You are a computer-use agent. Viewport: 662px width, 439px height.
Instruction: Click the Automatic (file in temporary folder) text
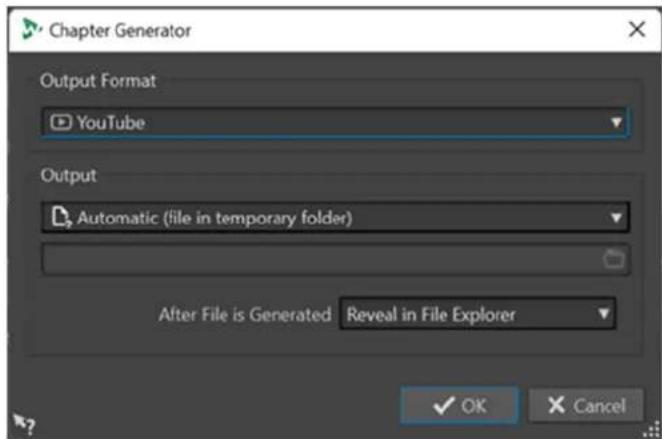[x=214, y=218]
